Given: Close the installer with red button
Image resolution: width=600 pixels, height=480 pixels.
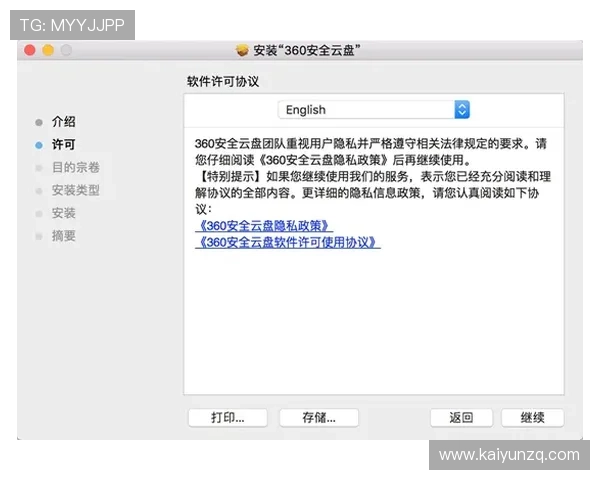Looking at the screenshot, I should coord(30,50).
